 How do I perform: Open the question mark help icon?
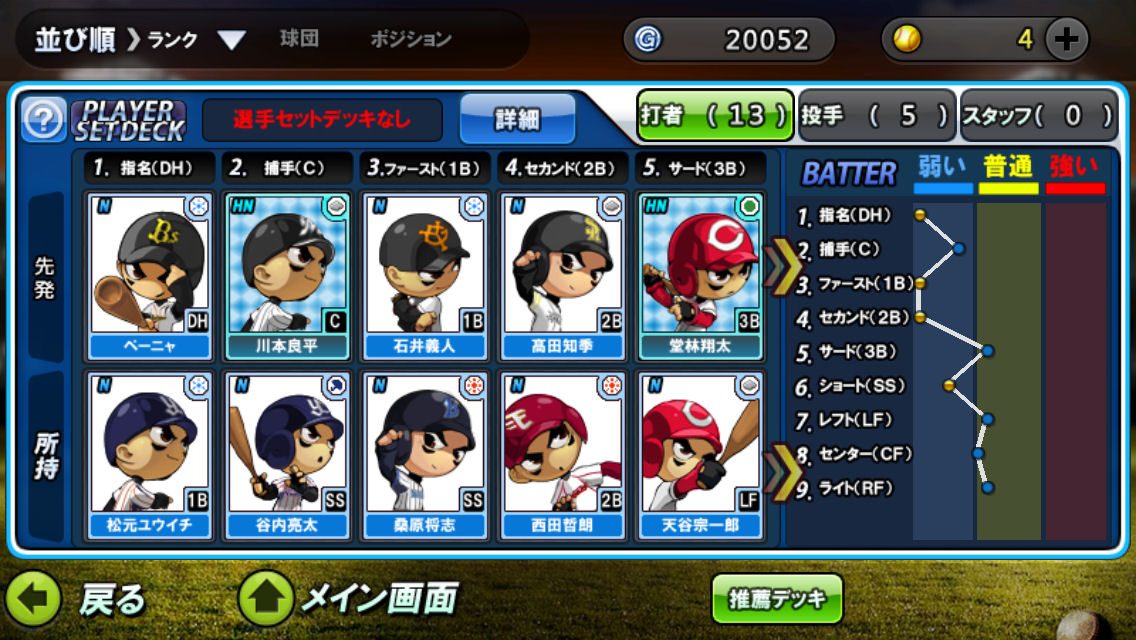(x=43, y=119)
